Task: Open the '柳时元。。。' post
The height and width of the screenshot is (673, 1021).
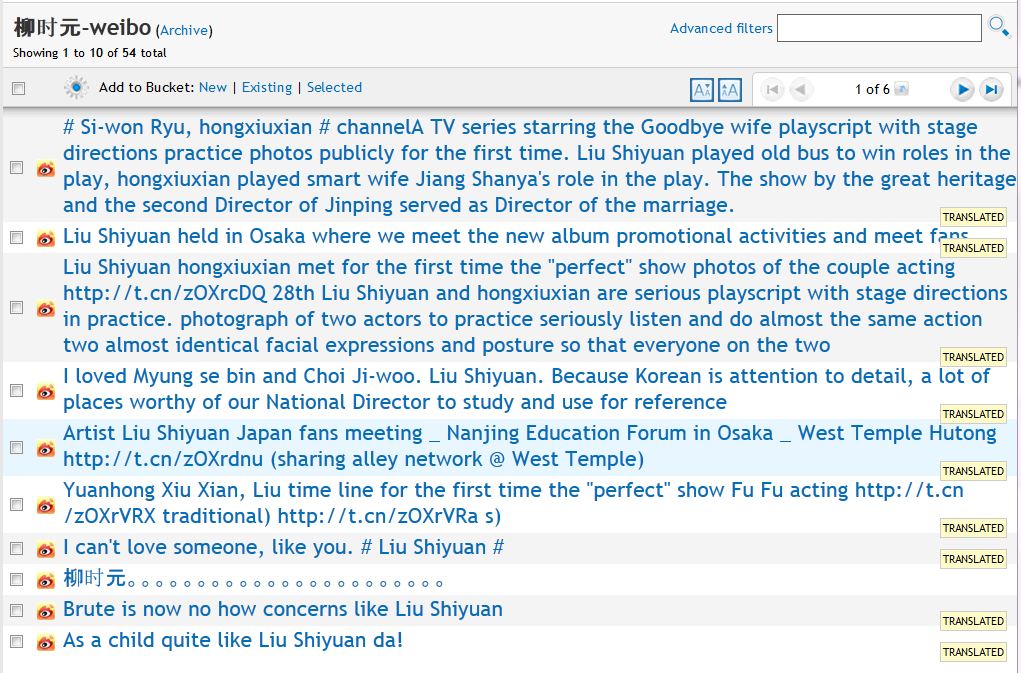Action: tap(253, 578)
